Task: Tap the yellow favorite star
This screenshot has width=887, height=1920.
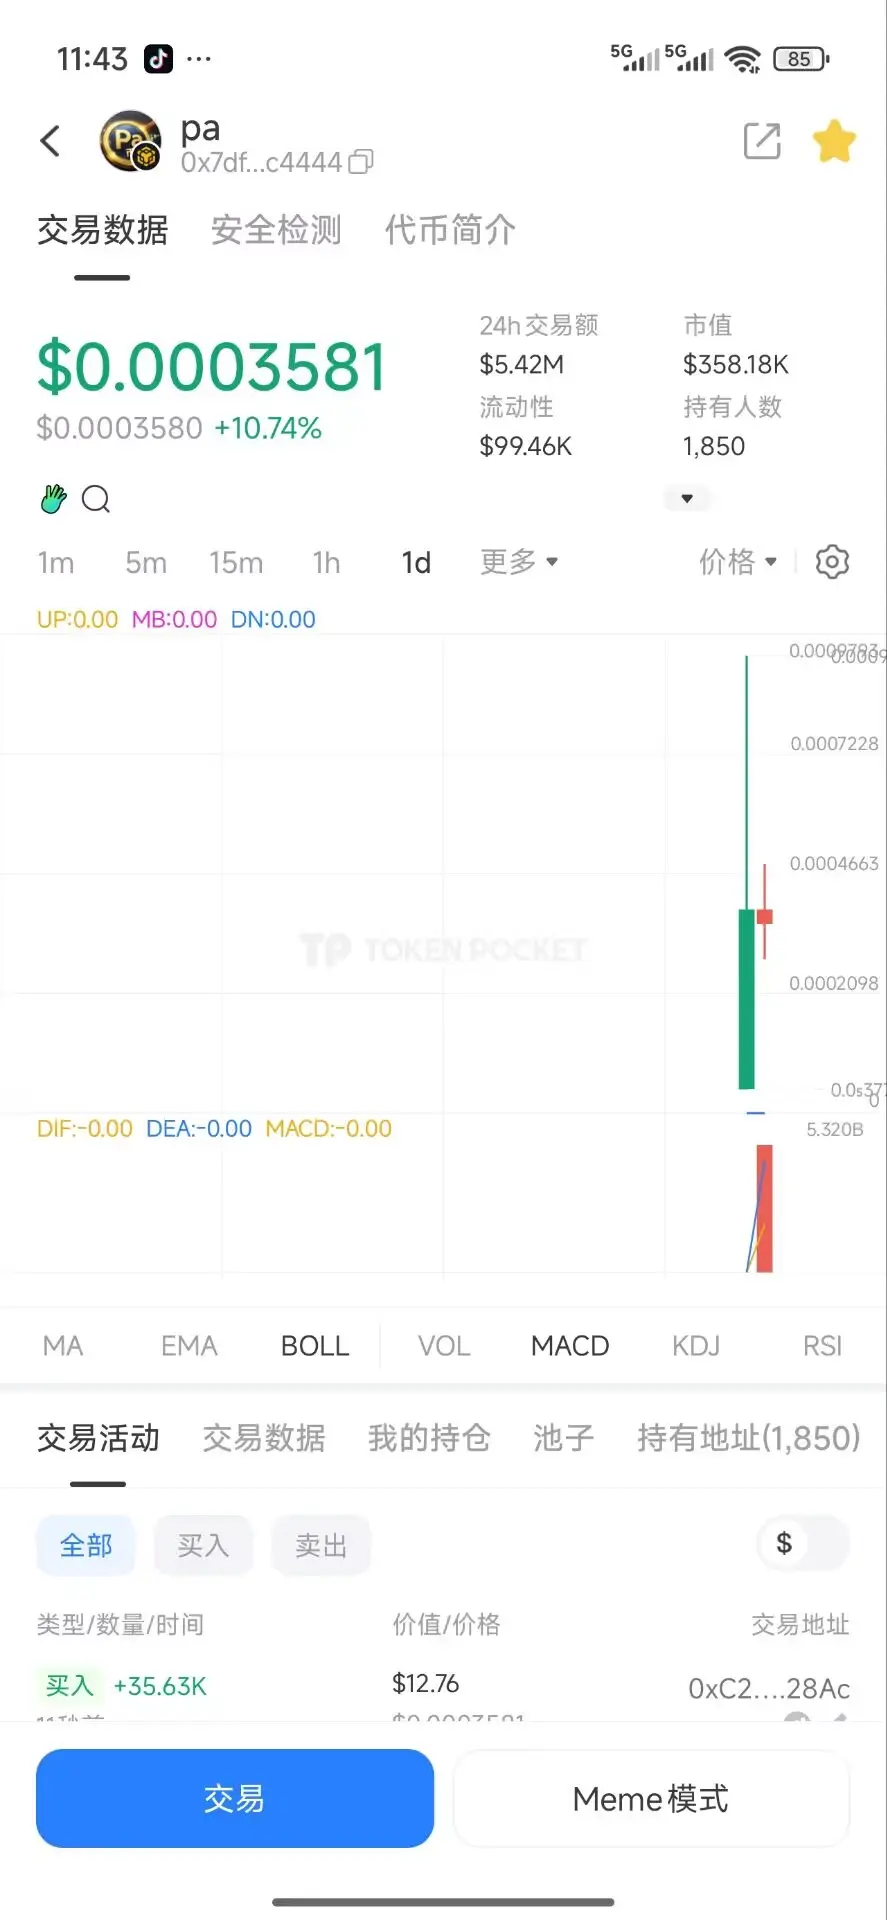Action: click(x=833, y=141)
